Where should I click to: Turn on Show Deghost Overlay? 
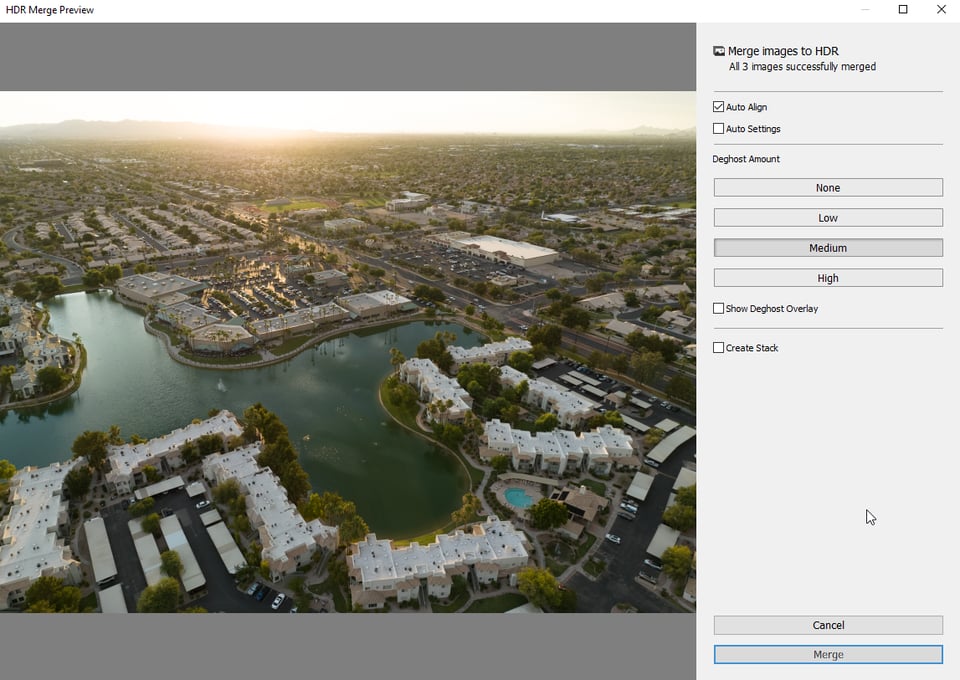(718, 308)
